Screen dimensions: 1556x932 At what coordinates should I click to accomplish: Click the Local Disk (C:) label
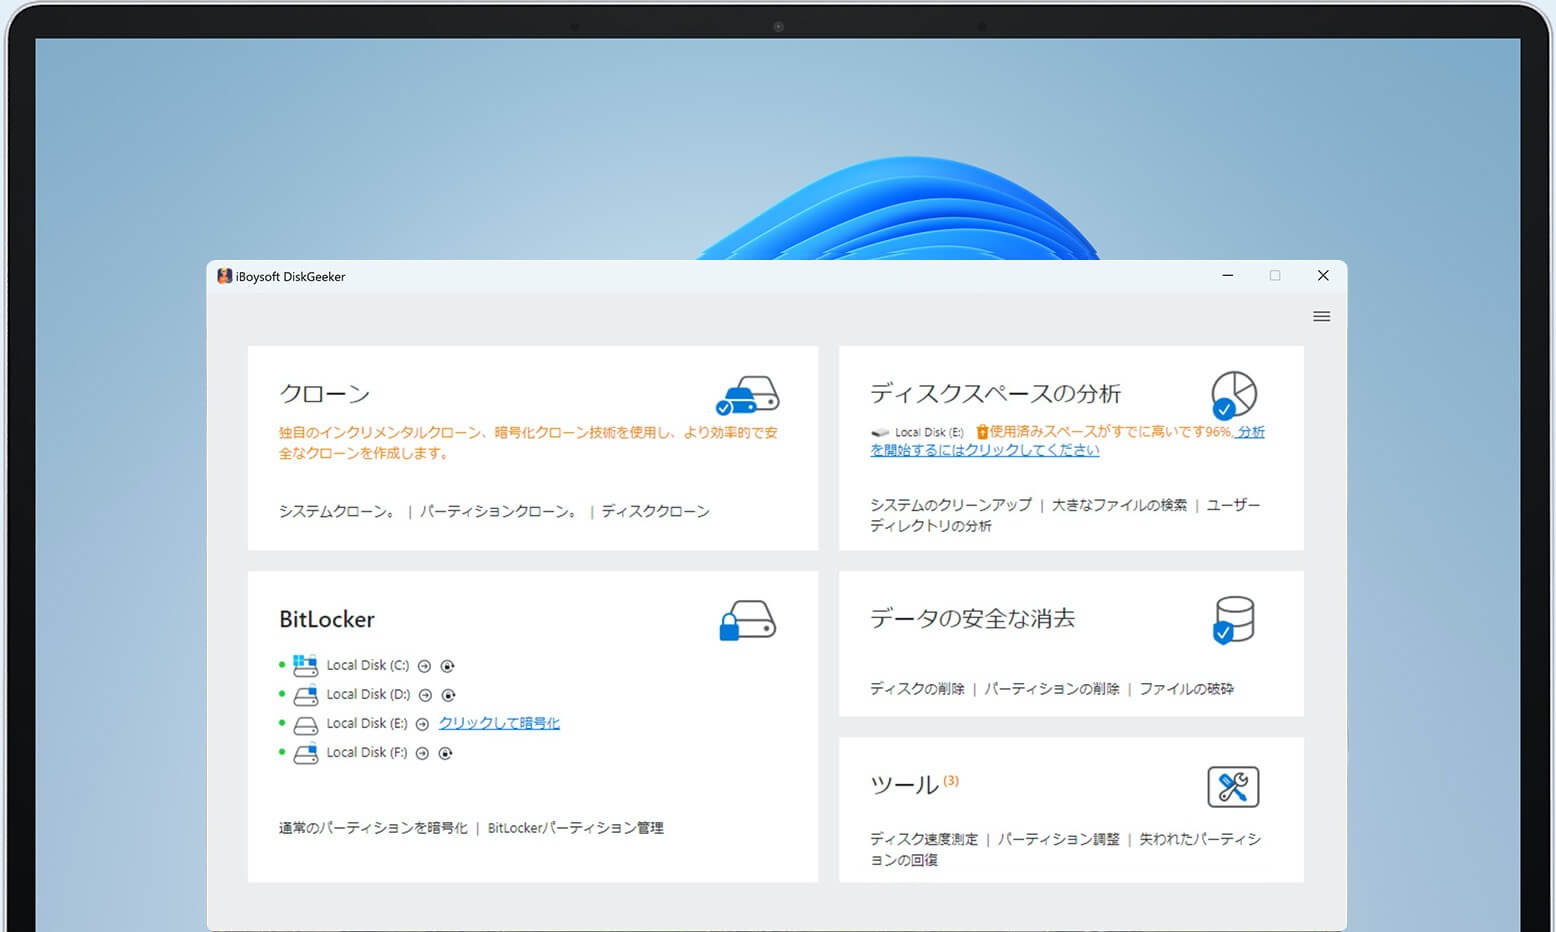pos(368,665)
